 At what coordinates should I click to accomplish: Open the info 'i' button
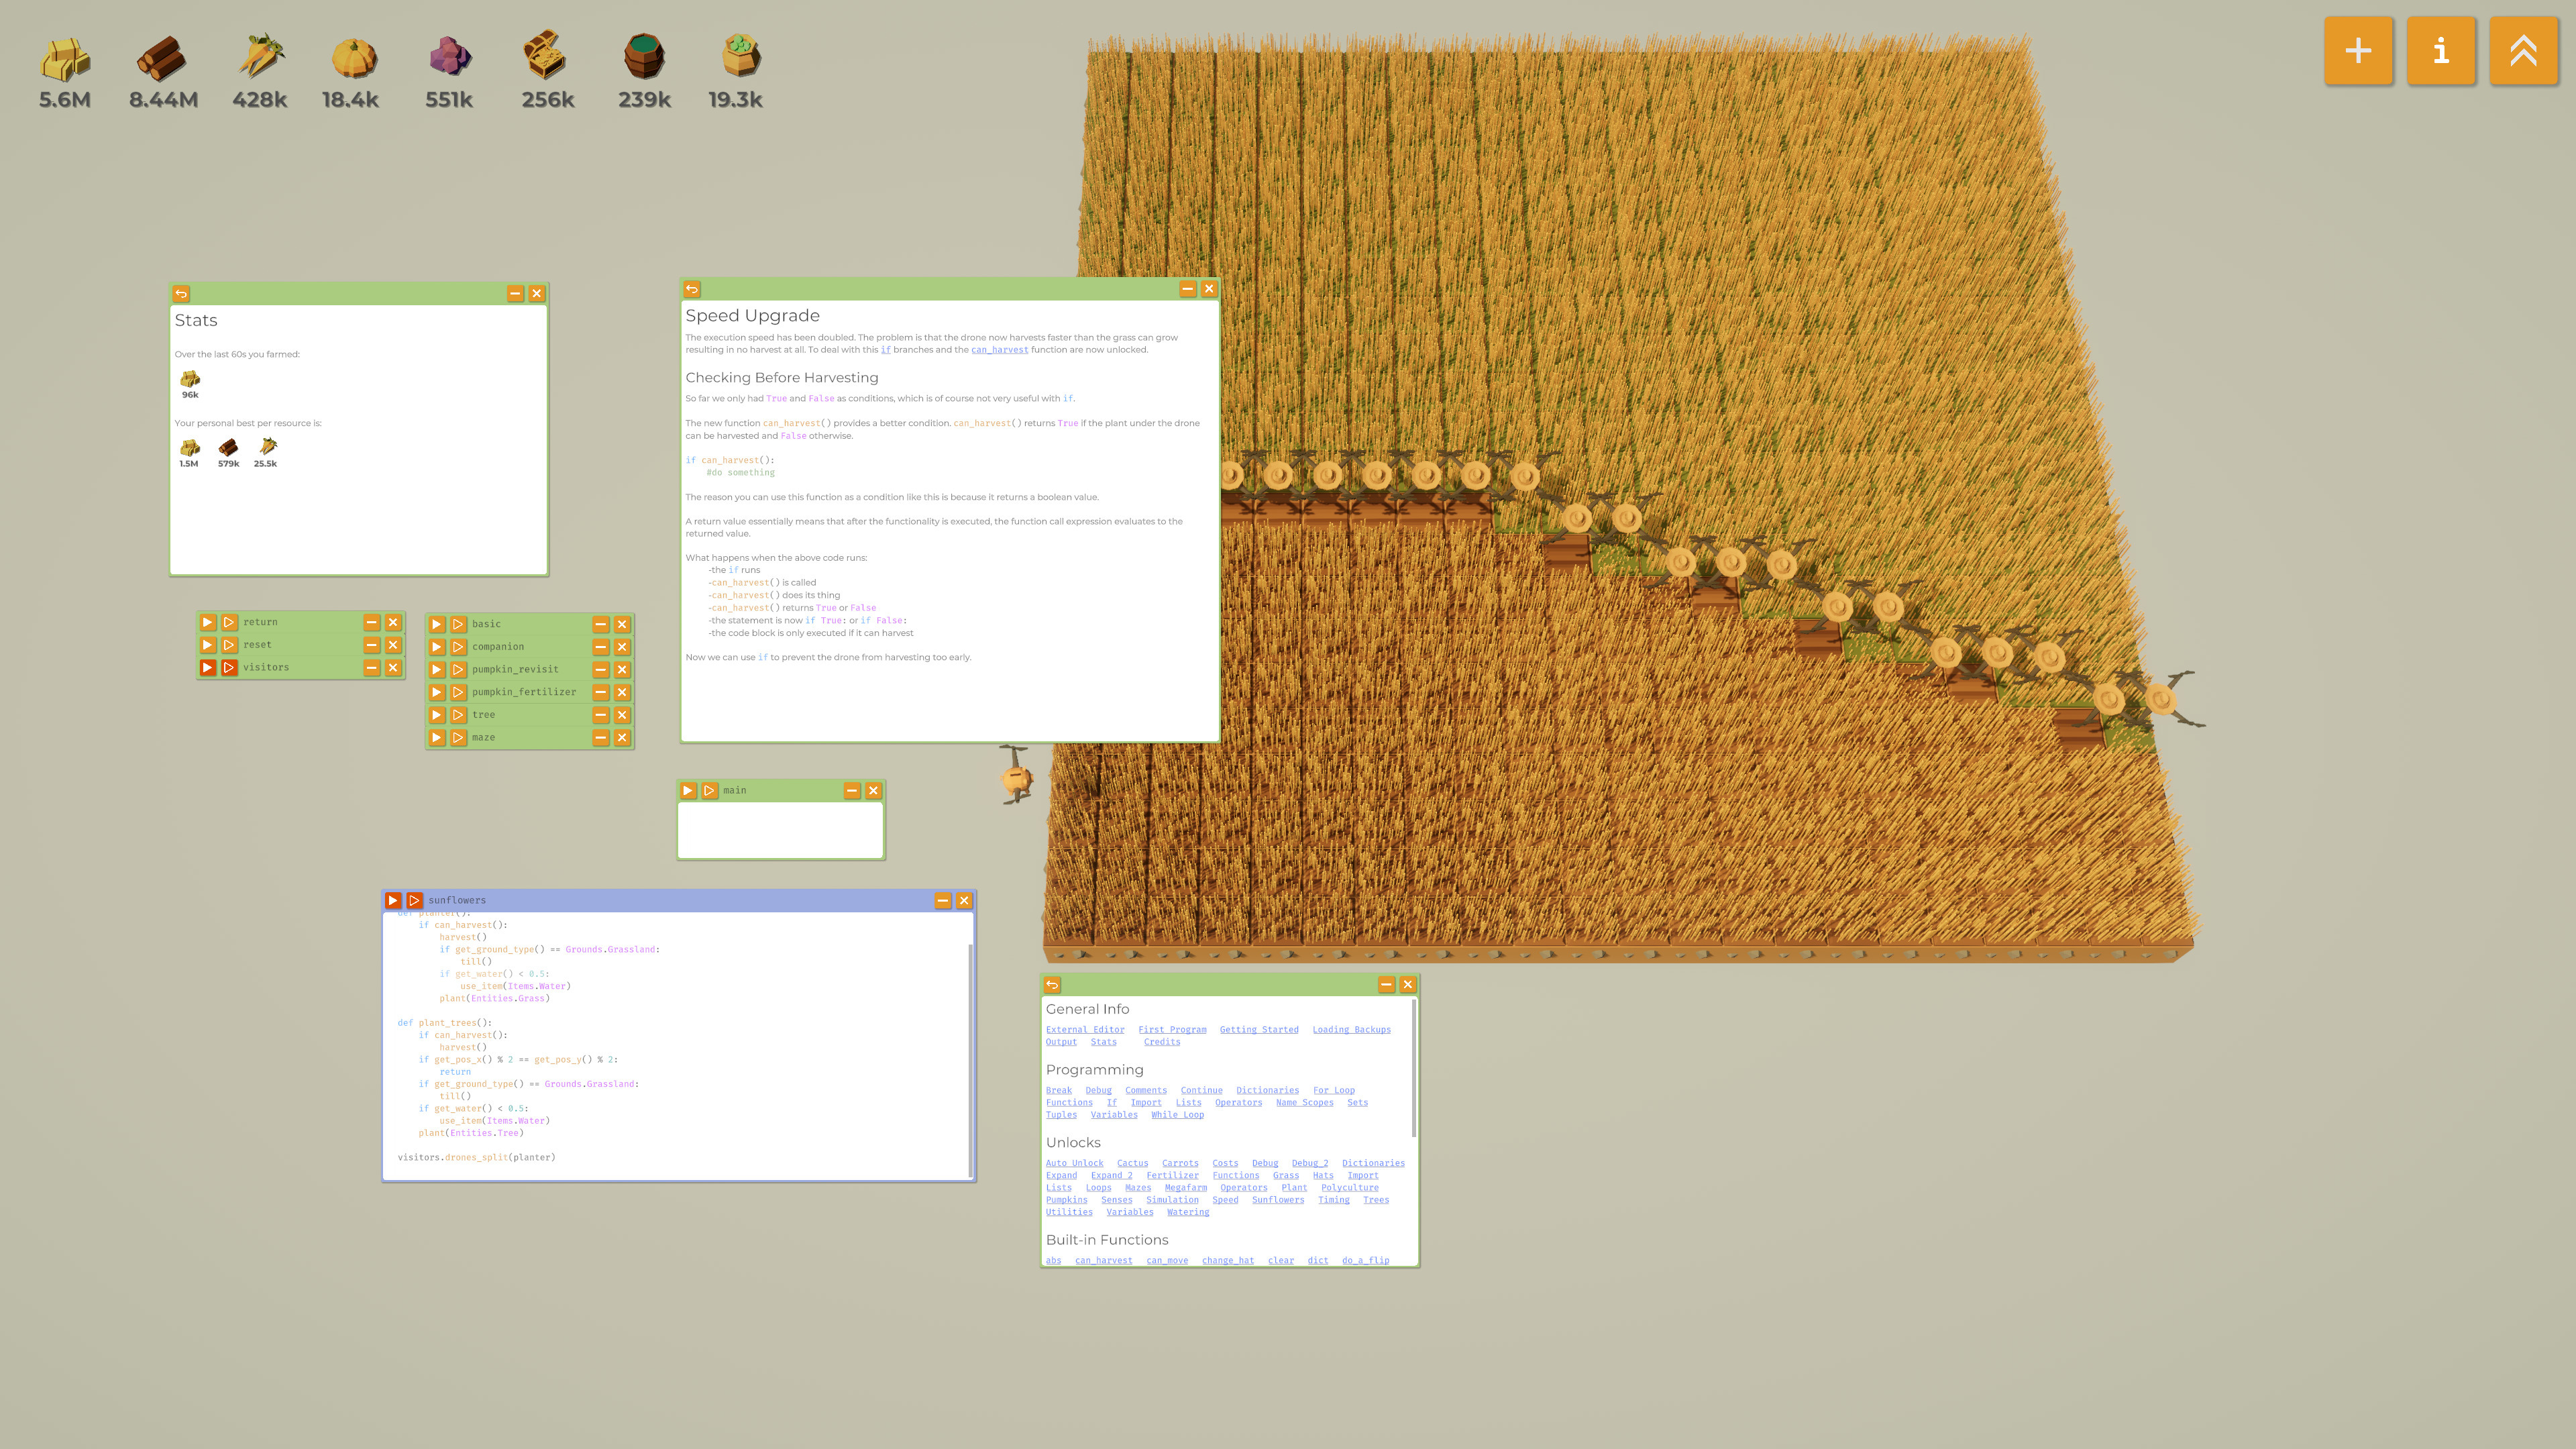pyautogui.click(x=2441, y=51)
